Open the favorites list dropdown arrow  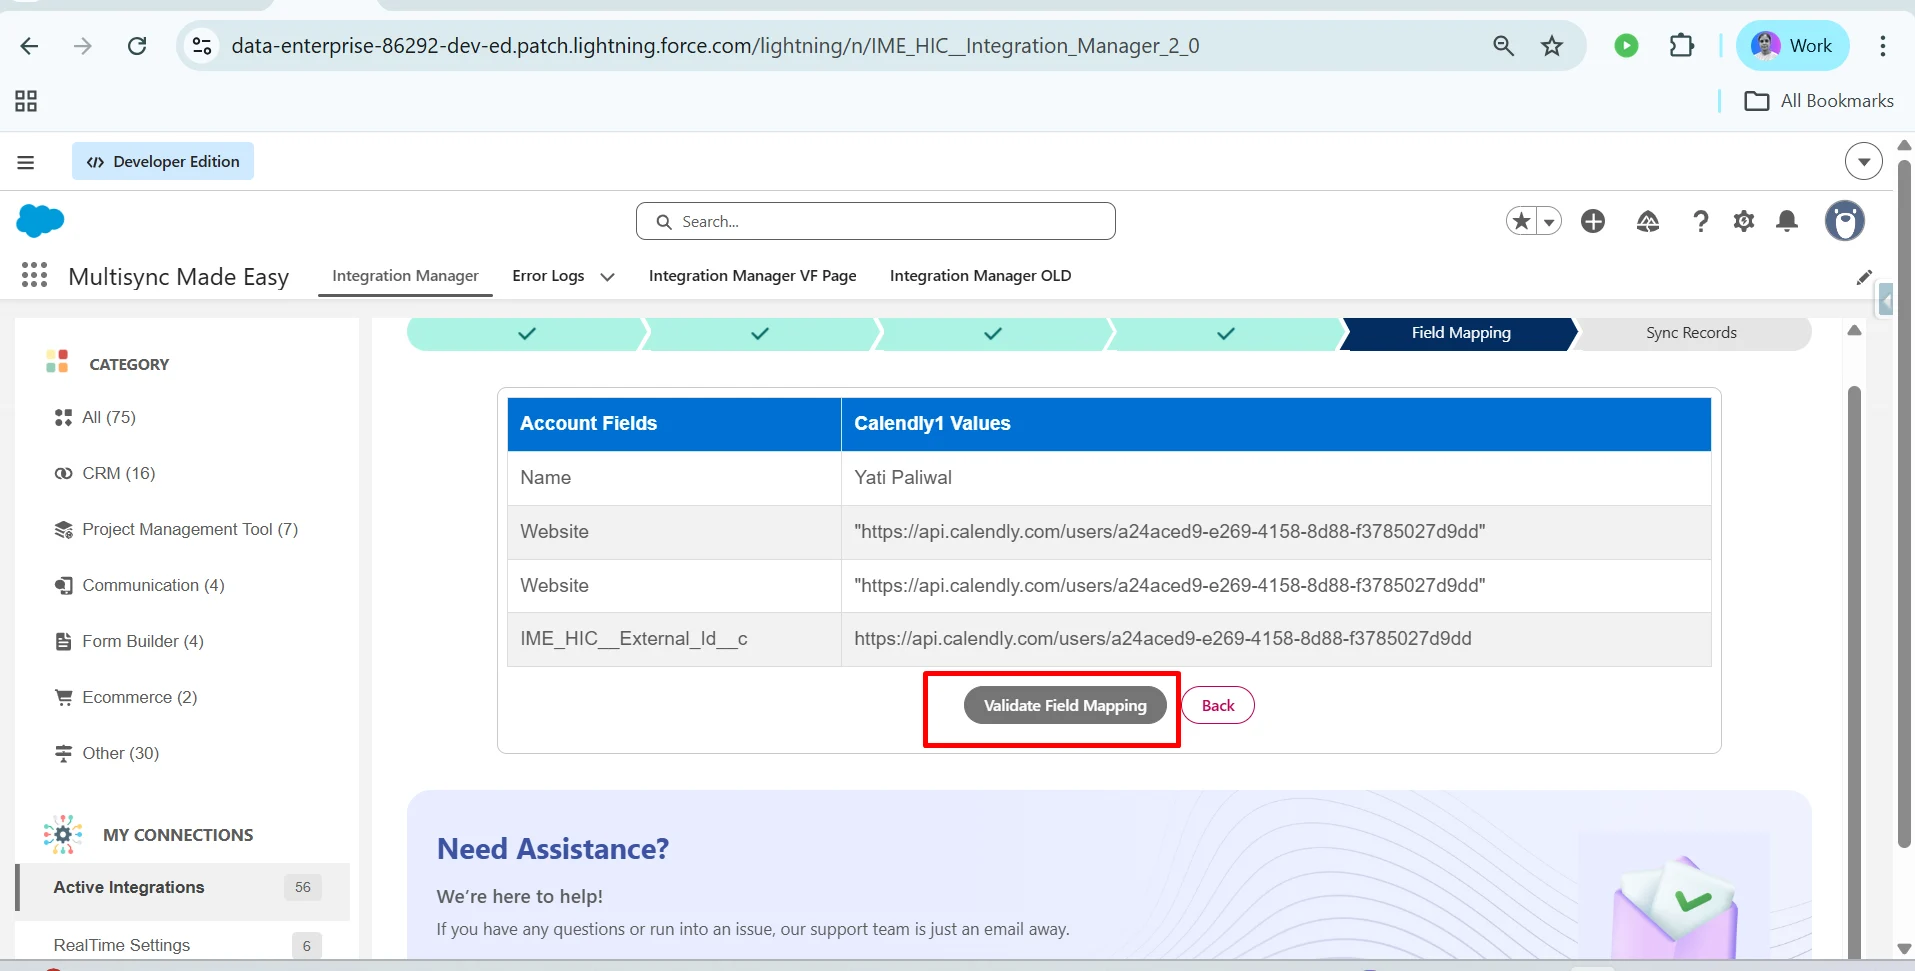[1549, 221]
